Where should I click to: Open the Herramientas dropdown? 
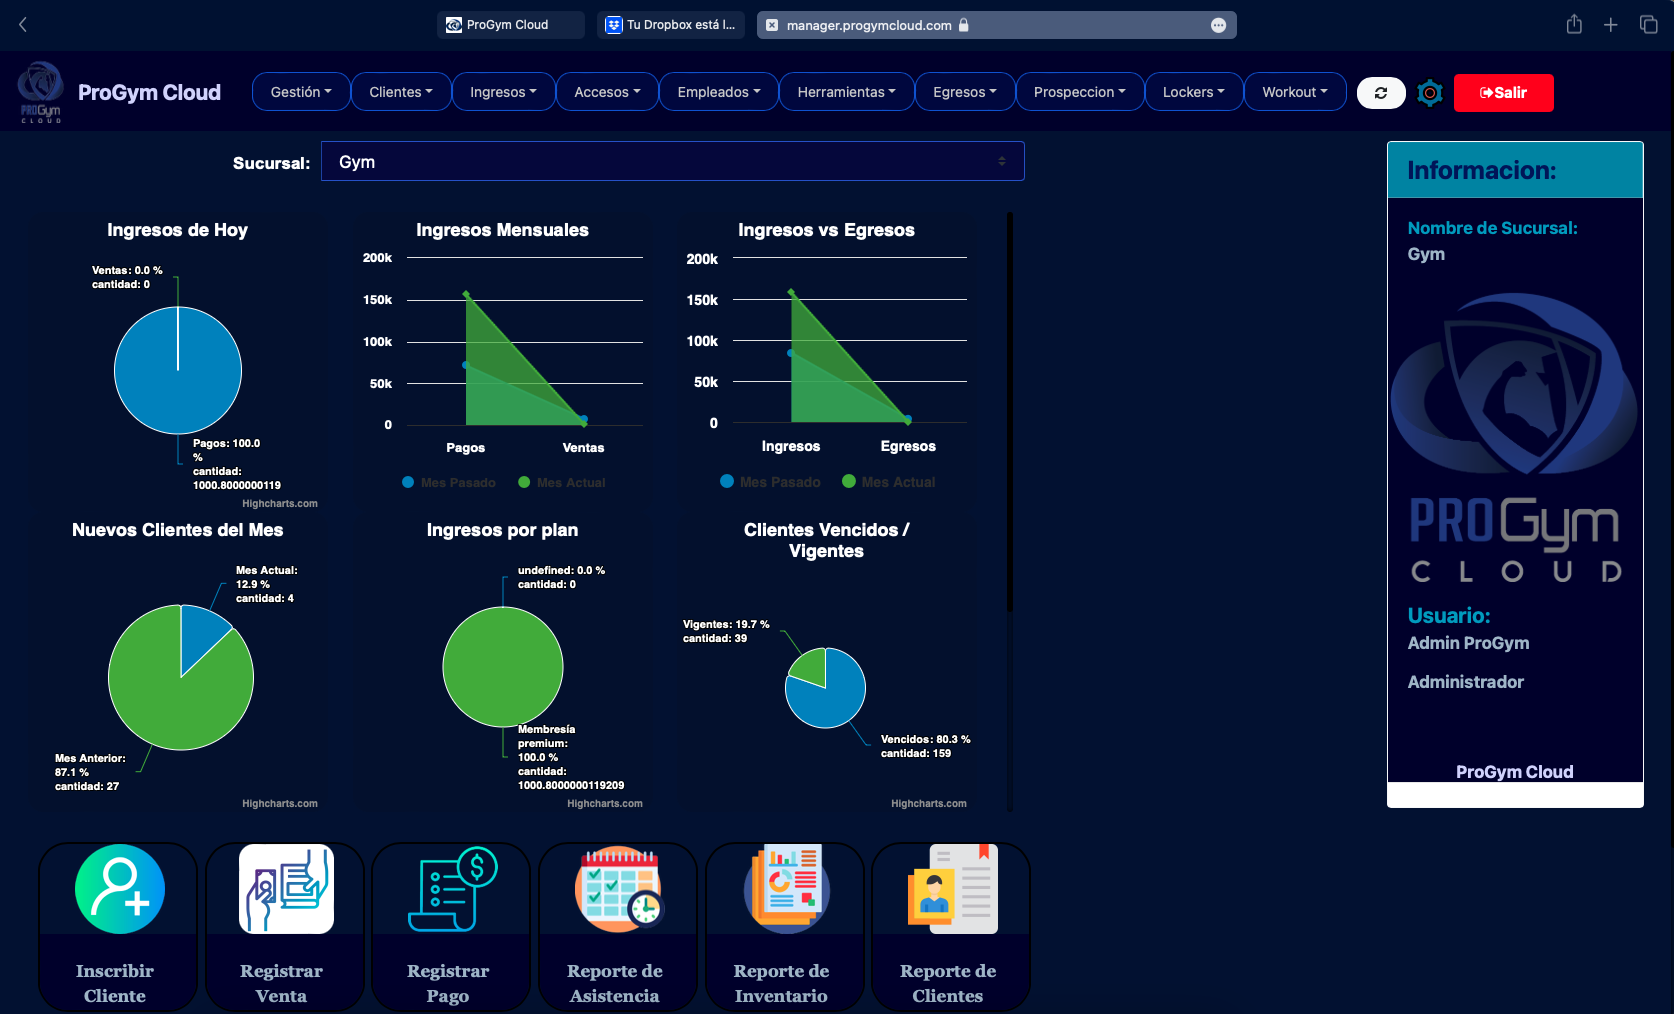pos(846,92)
